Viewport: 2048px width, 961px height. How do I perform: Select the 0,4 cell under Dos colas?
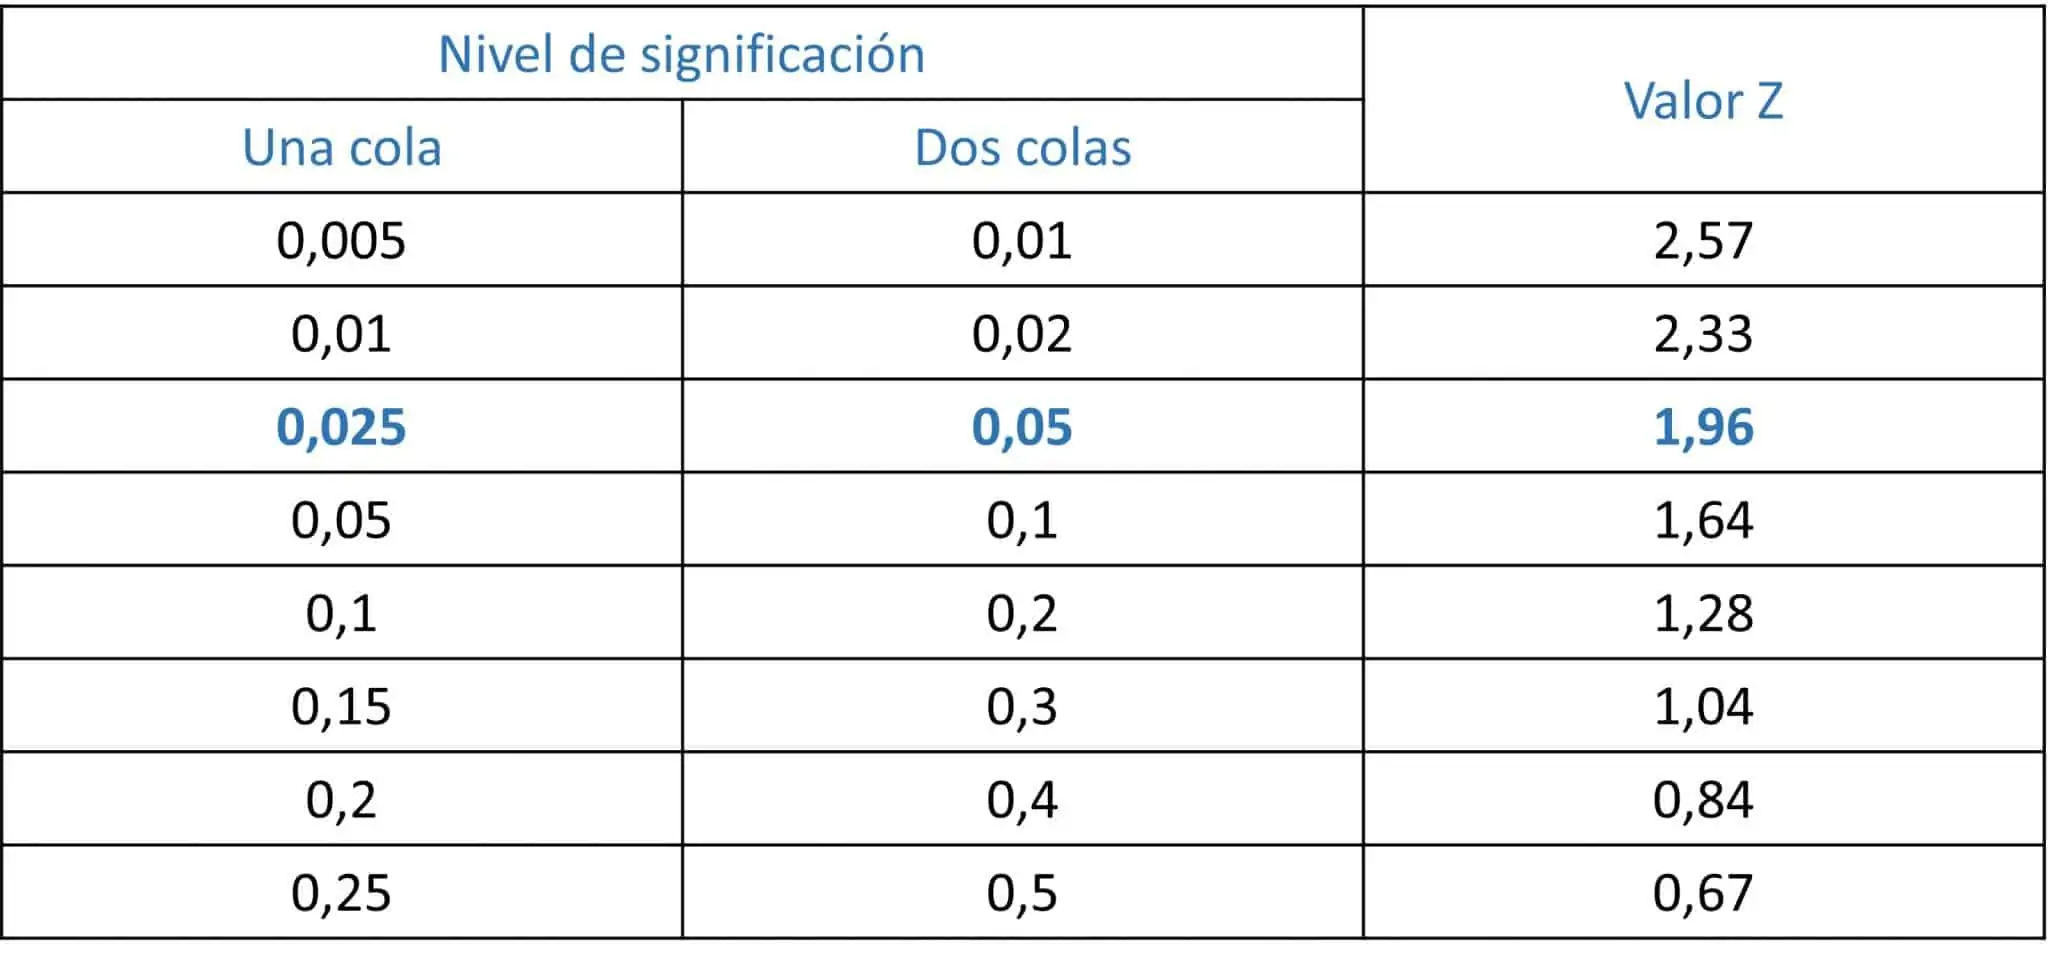click(x=1022, y=799)
